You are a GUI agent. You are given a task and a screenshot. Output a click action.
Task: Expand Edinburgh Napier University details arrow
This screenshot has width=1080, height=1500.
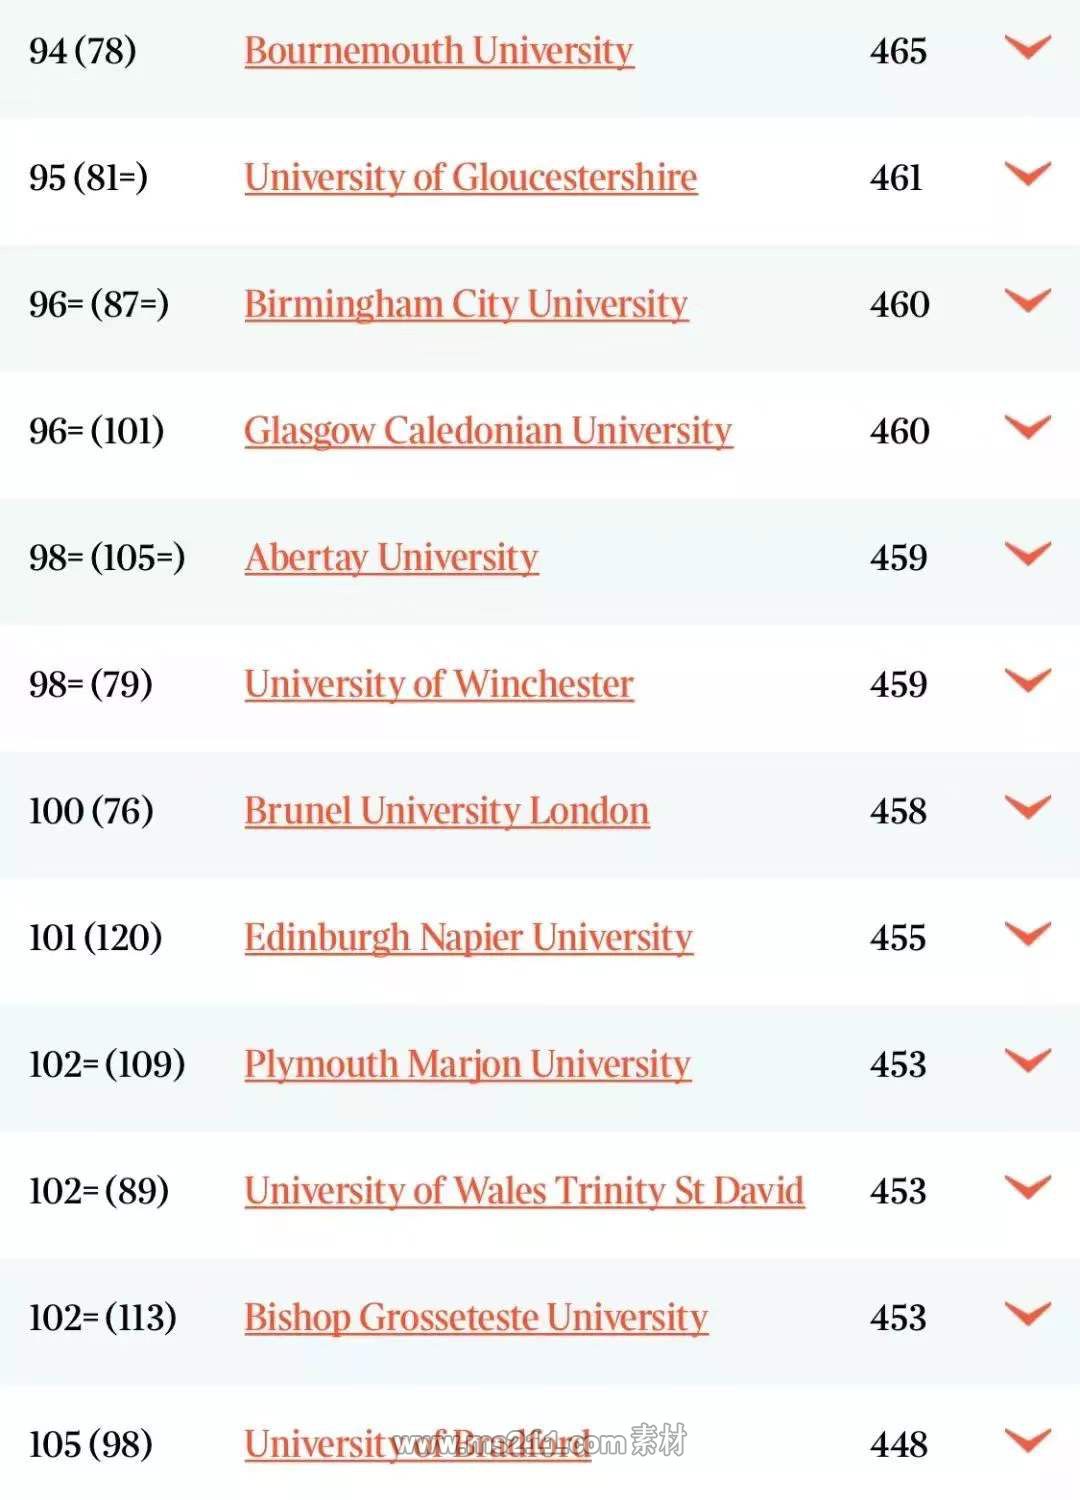pyautogui.click(x=1027, y=934)
